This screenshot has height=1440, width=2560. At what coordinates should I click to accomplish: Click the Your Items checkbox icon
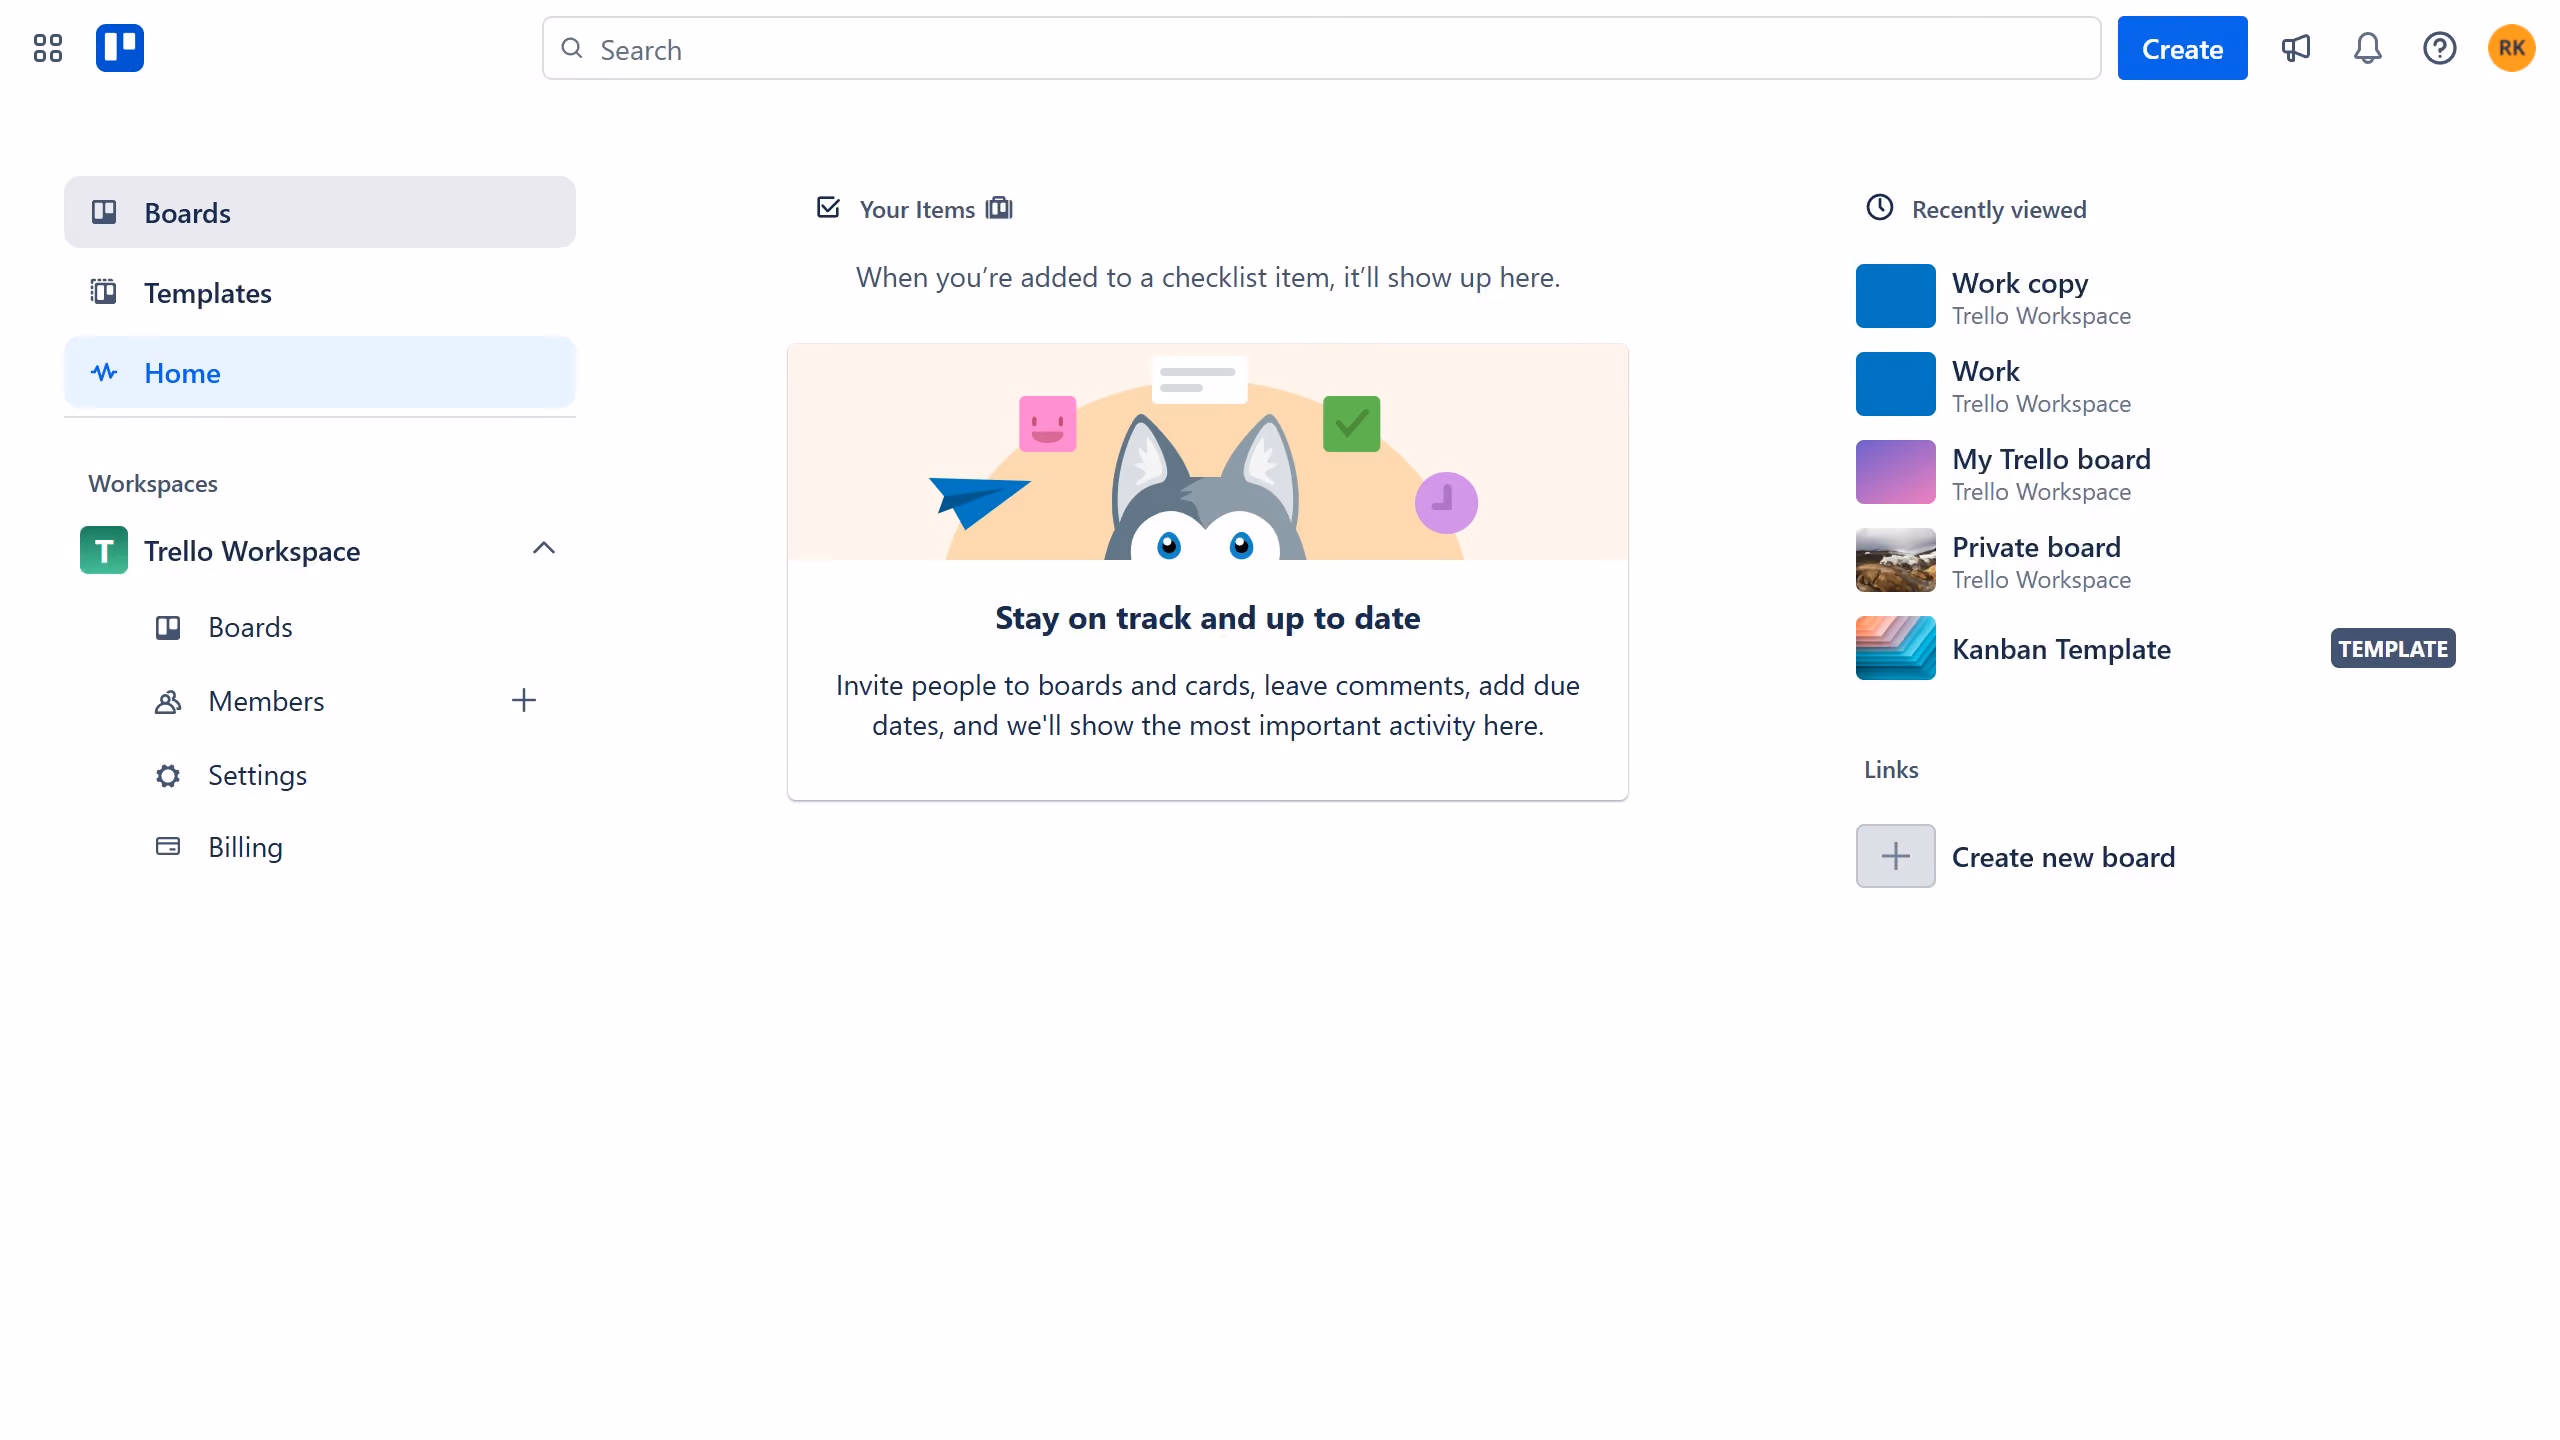pos(828,208)
